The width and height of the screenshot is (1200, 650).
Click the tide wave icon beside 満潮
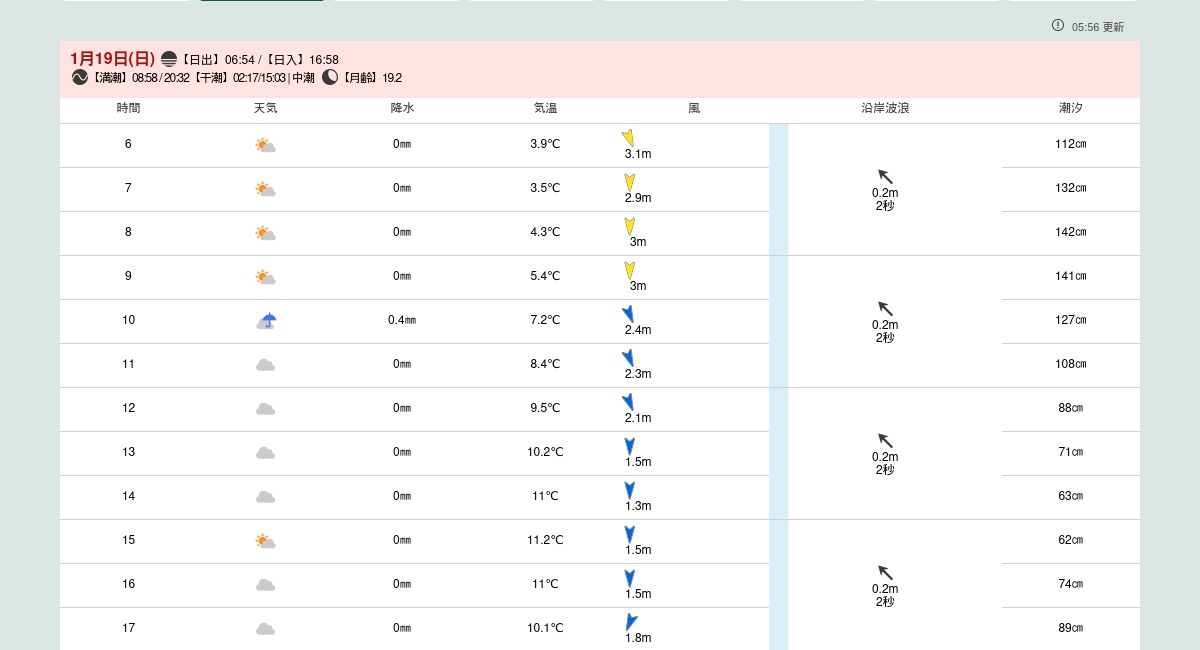tap(80, 78)
